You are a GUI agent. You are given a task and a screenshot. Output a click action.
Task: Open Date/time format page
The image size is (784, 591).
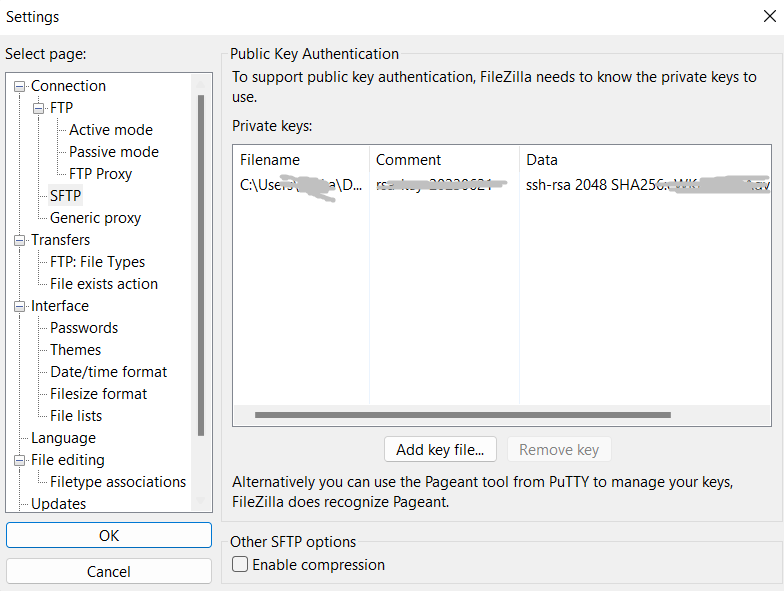(x=108, y=372)
